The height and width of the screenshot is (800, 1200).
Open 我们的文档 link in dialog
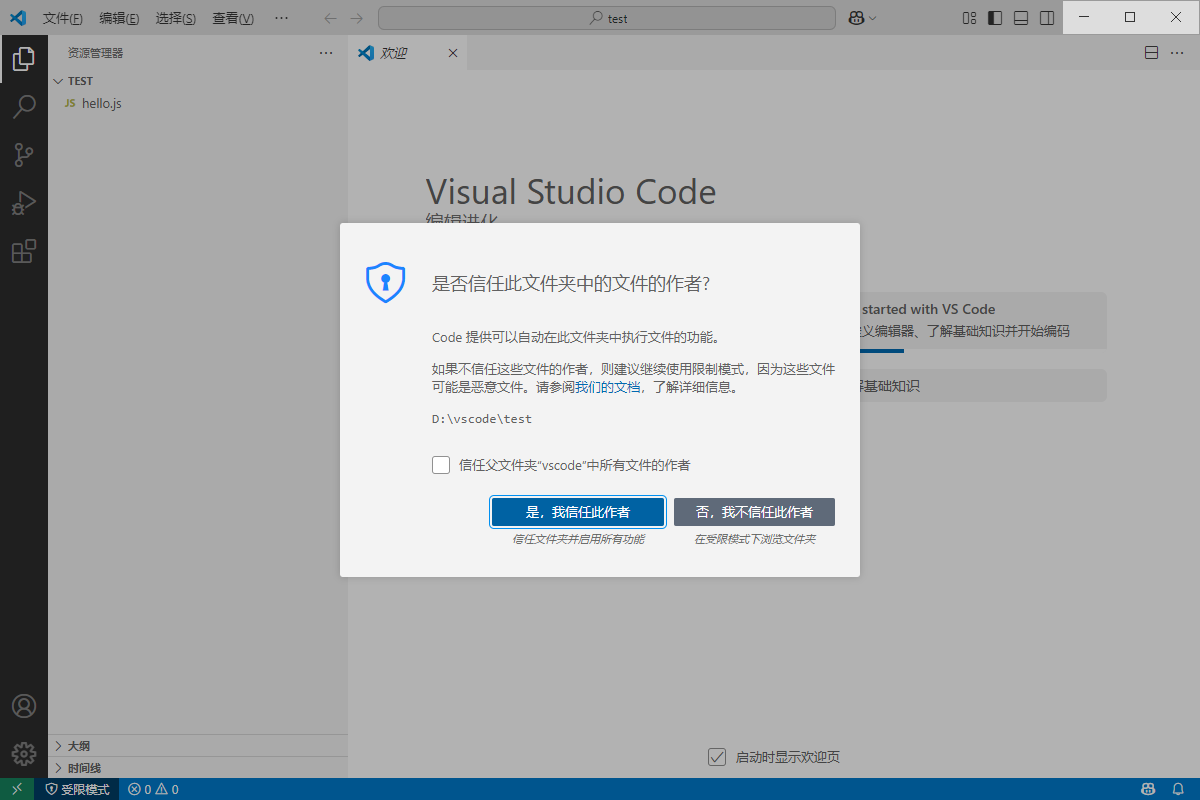point(607,387)
